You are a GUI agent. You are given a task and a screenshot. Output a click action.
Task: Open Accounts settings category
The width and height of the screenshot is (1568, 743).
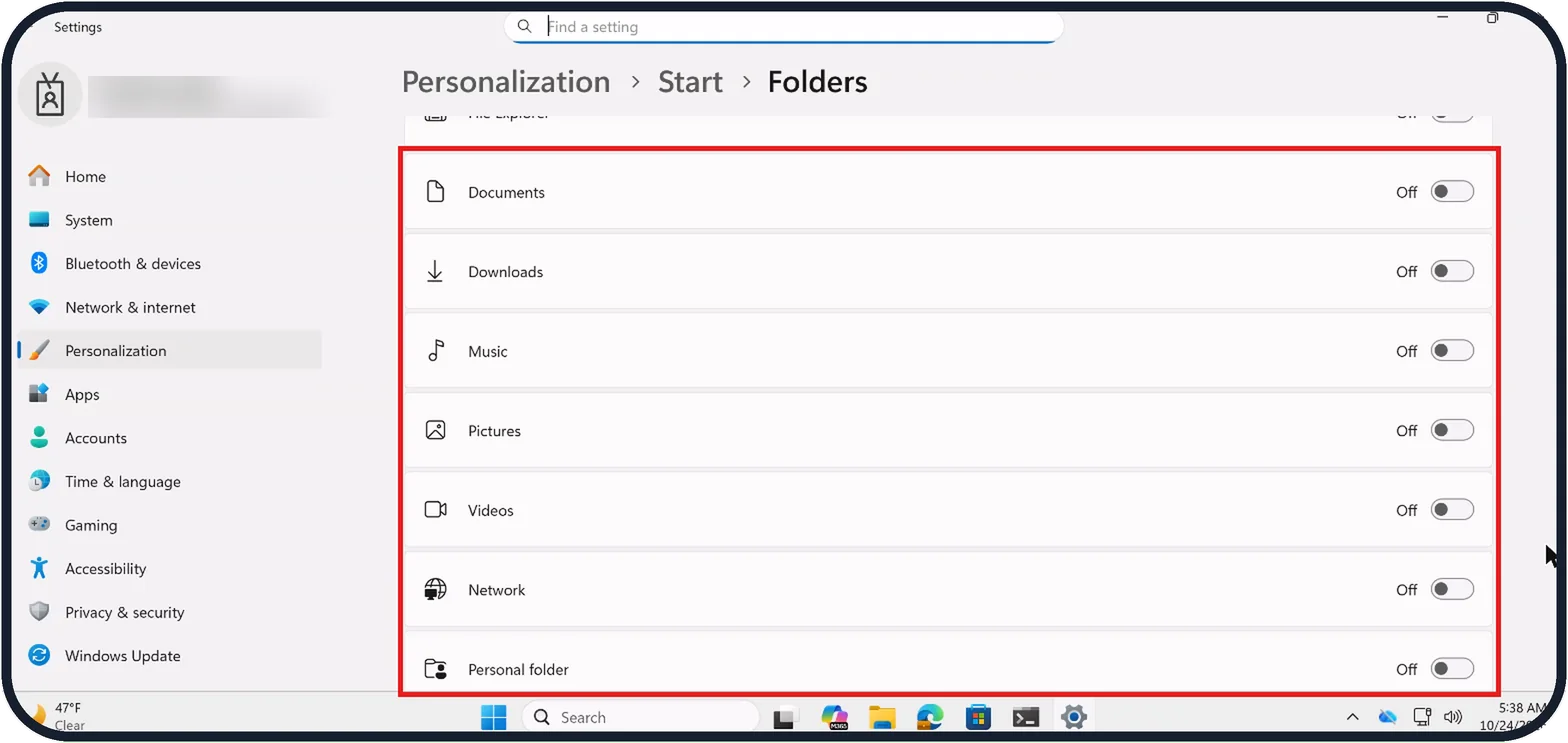170,438
